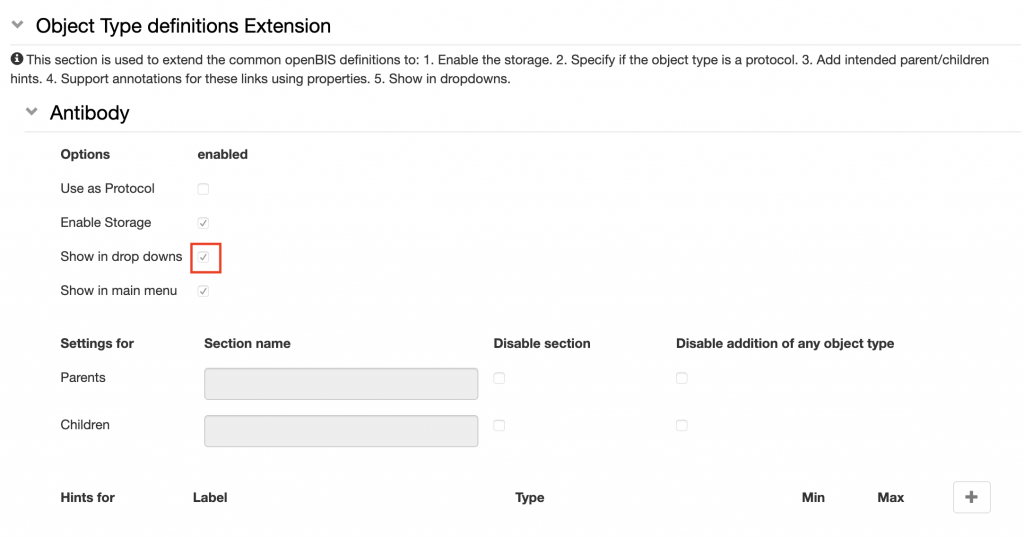Collapse the Antibody section chevron

[31, 112]
